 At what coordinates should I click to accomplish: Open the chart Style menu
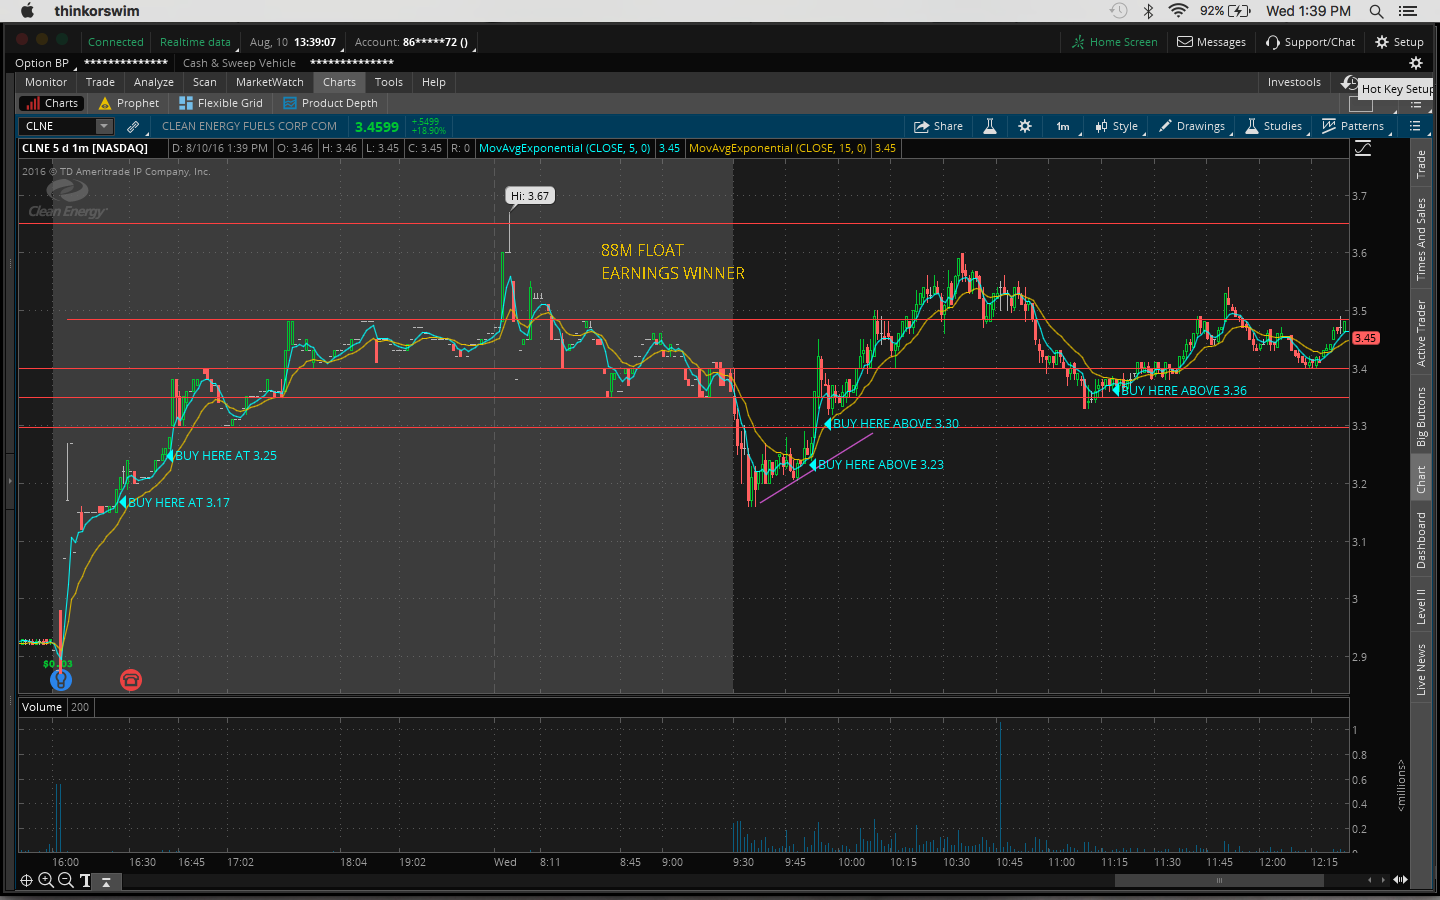(1117, 126)
